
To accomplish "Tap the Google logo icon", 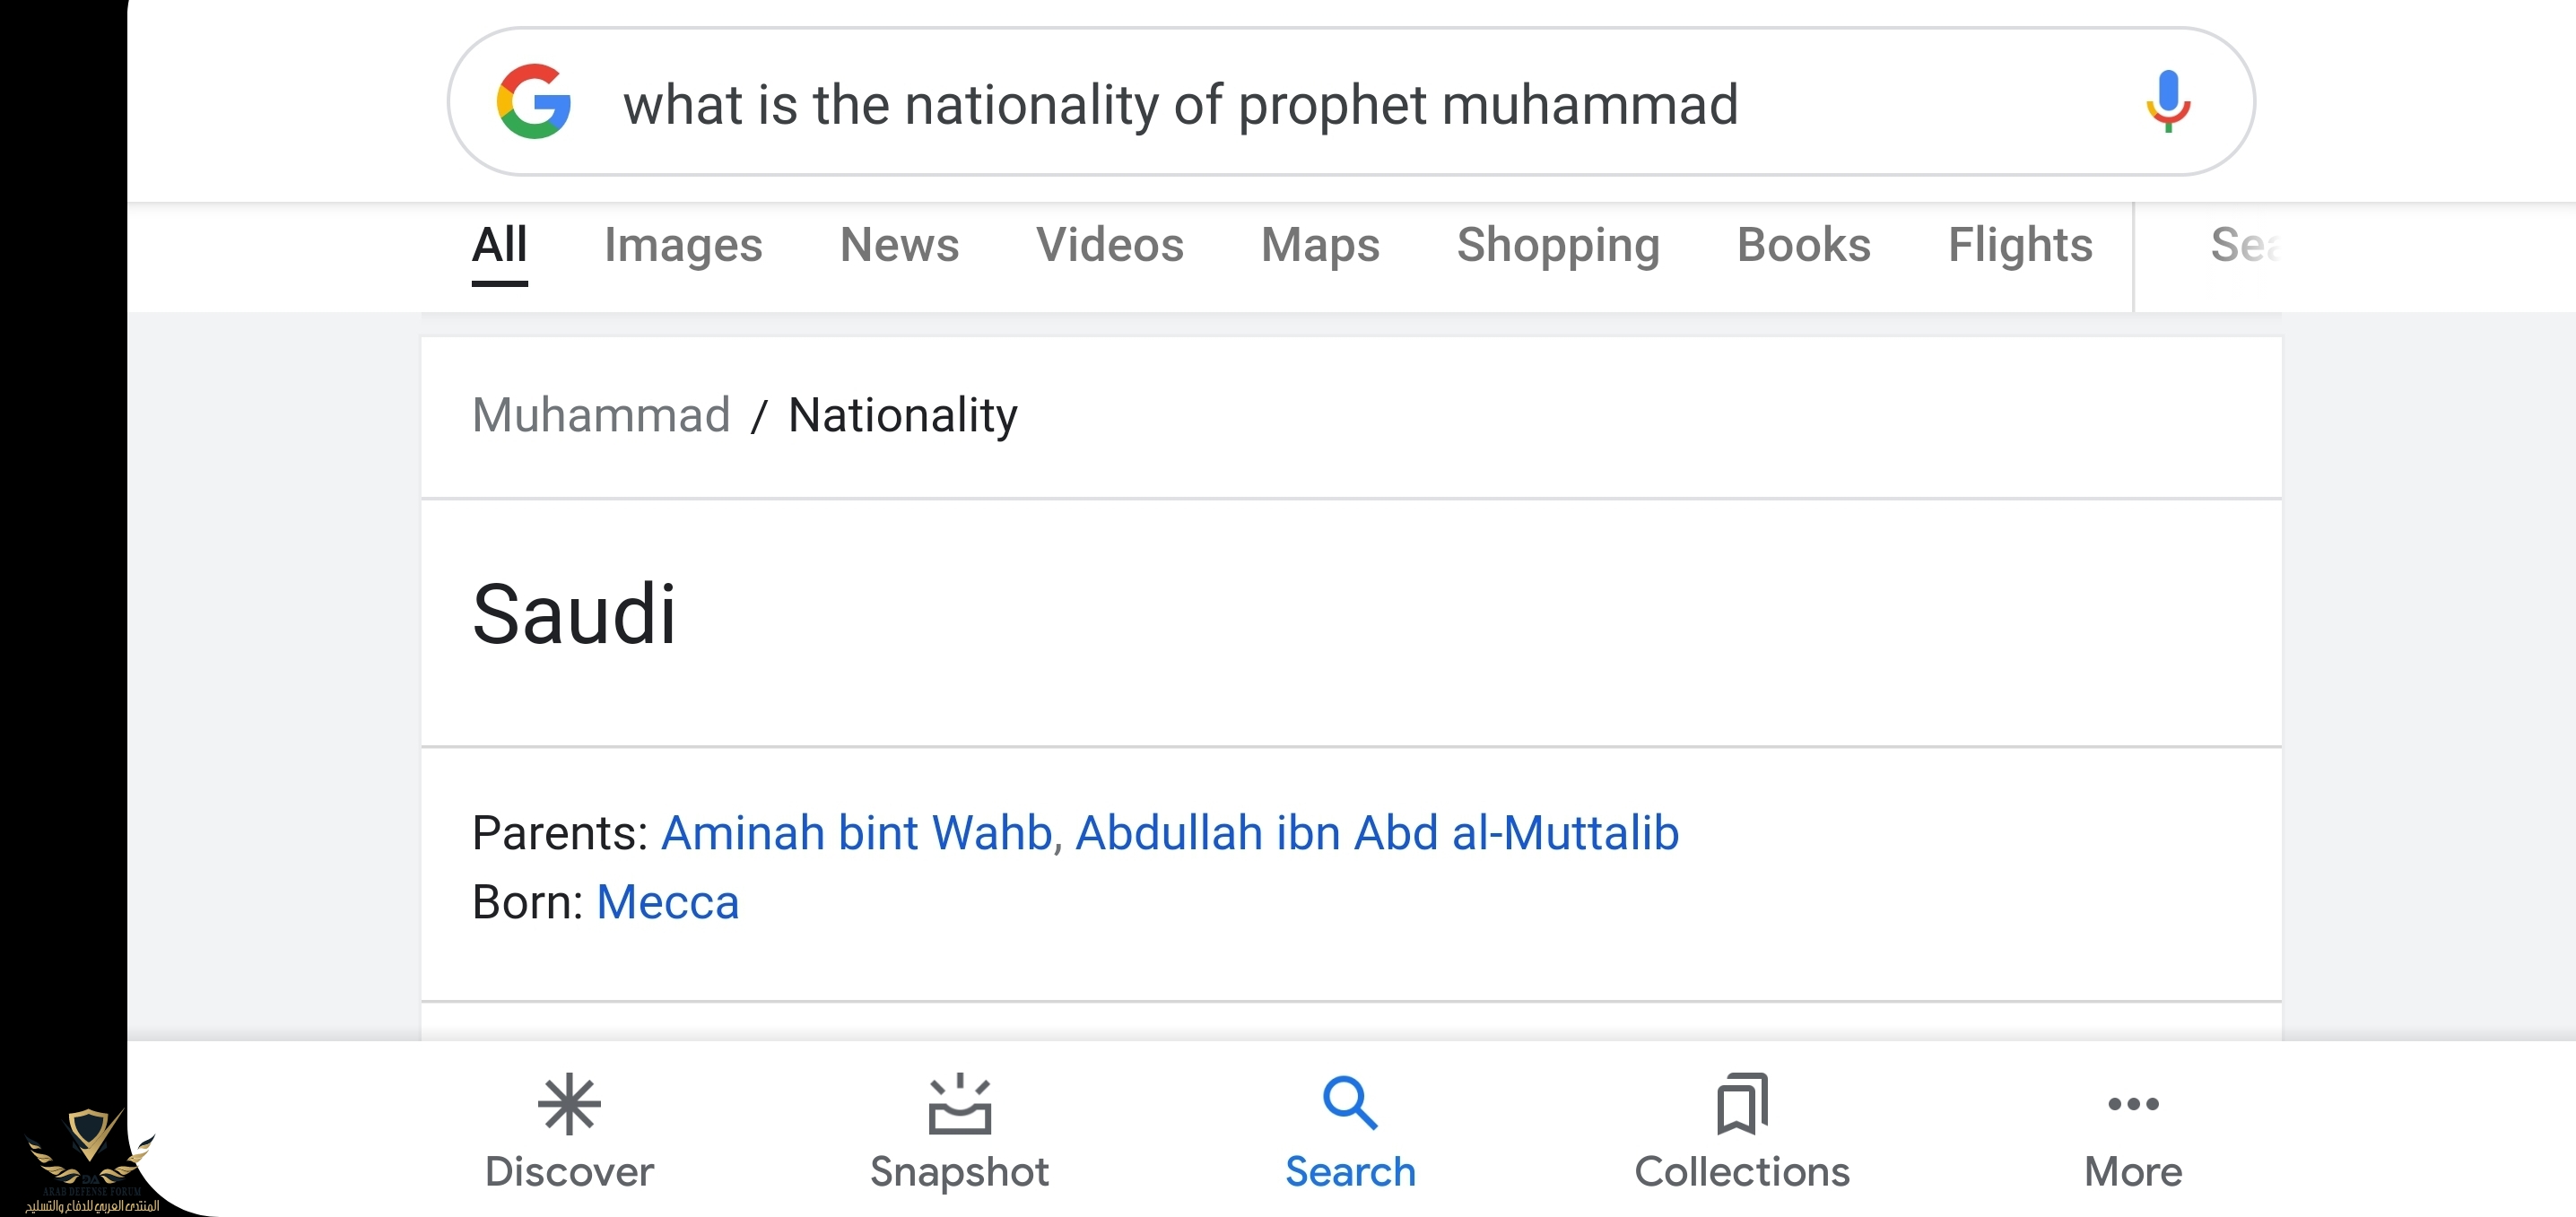I will pos(534,102).
